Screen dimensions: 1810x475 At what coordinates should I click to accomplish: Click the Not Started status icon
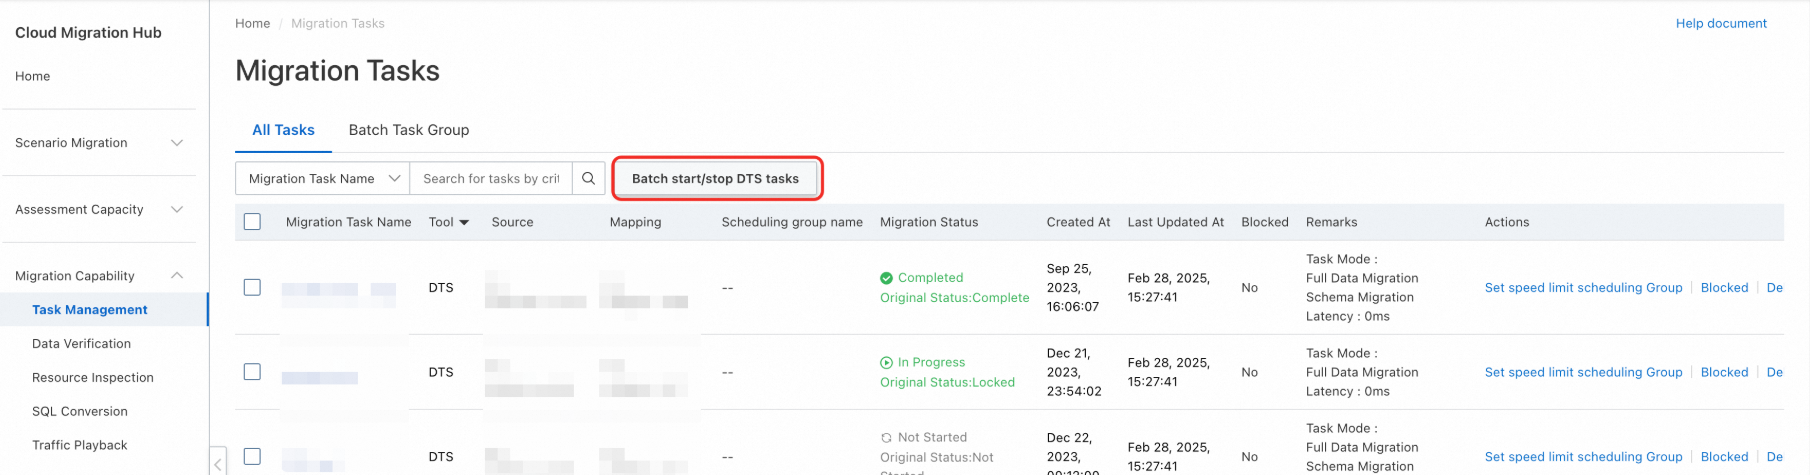click(x=886, y=438)
